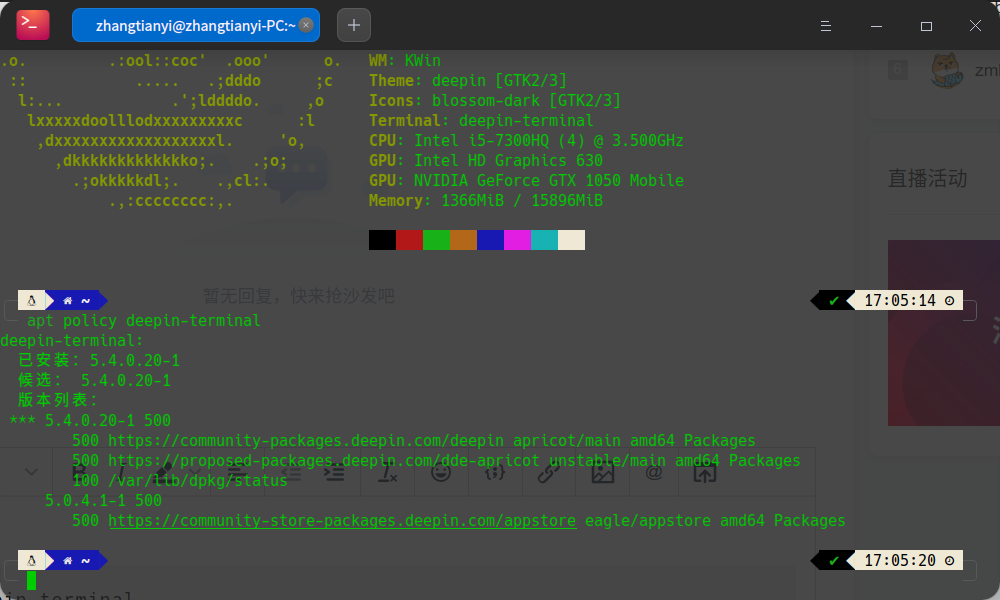Click the dog avatar in background forum page

946,70
